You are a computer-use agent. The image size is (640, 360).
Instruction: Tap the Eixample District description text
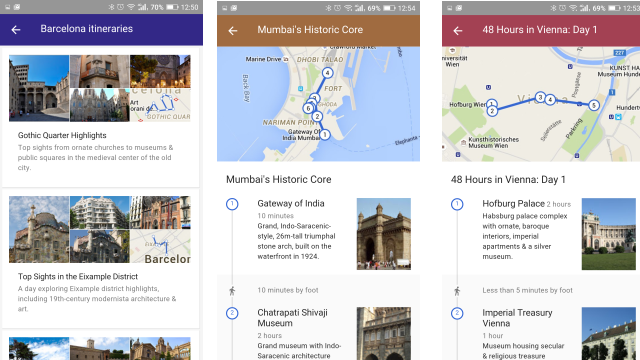pyautogui.click(x=97, y=299)
